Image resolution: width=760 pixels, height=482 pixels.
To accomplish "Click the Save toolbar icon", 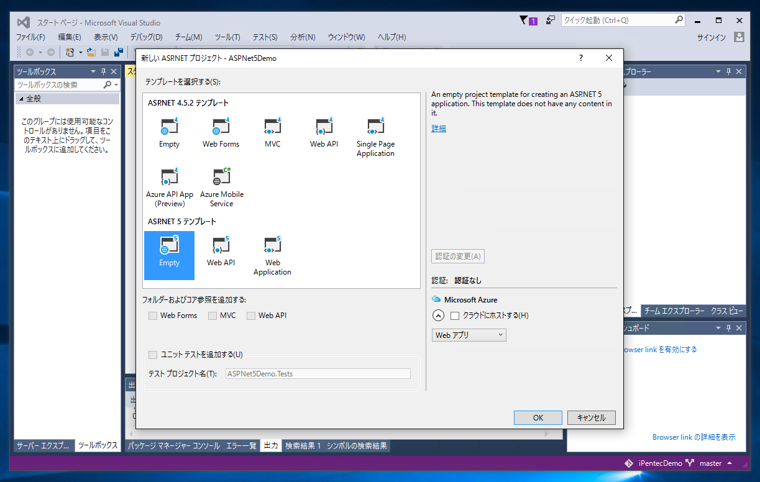I will tap(105, 52).
